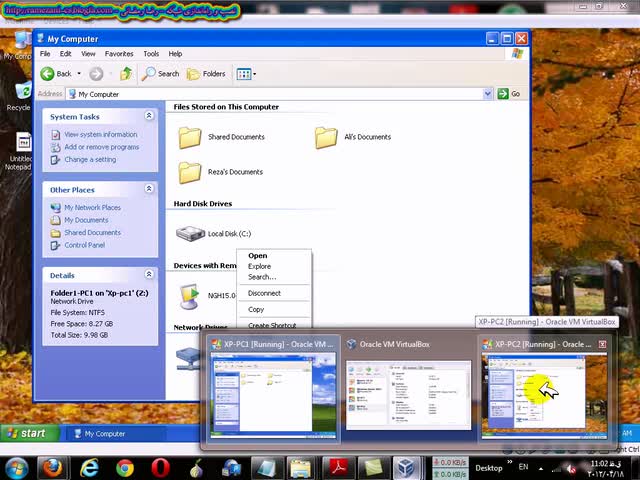The image size is (640, 480).
Task: Click the VirtualBox cube taskbar icon
Action: pyautogui.click(x=406, y=468)
